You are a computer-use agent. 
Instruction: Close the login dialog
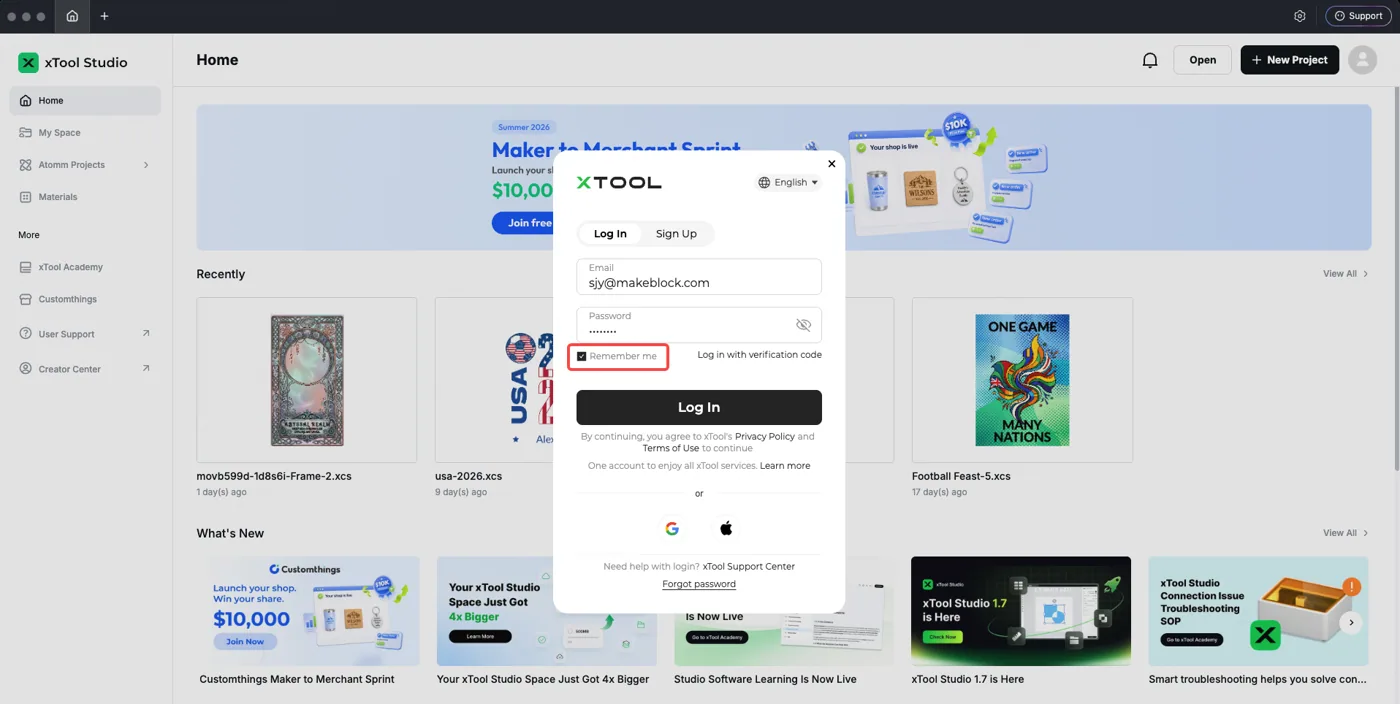(x=831, y=164)
